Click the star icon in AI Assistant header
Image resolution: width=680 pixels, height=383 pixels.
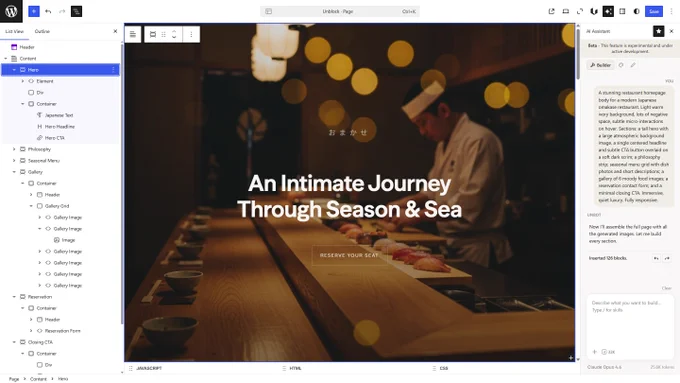click(658, 31)
